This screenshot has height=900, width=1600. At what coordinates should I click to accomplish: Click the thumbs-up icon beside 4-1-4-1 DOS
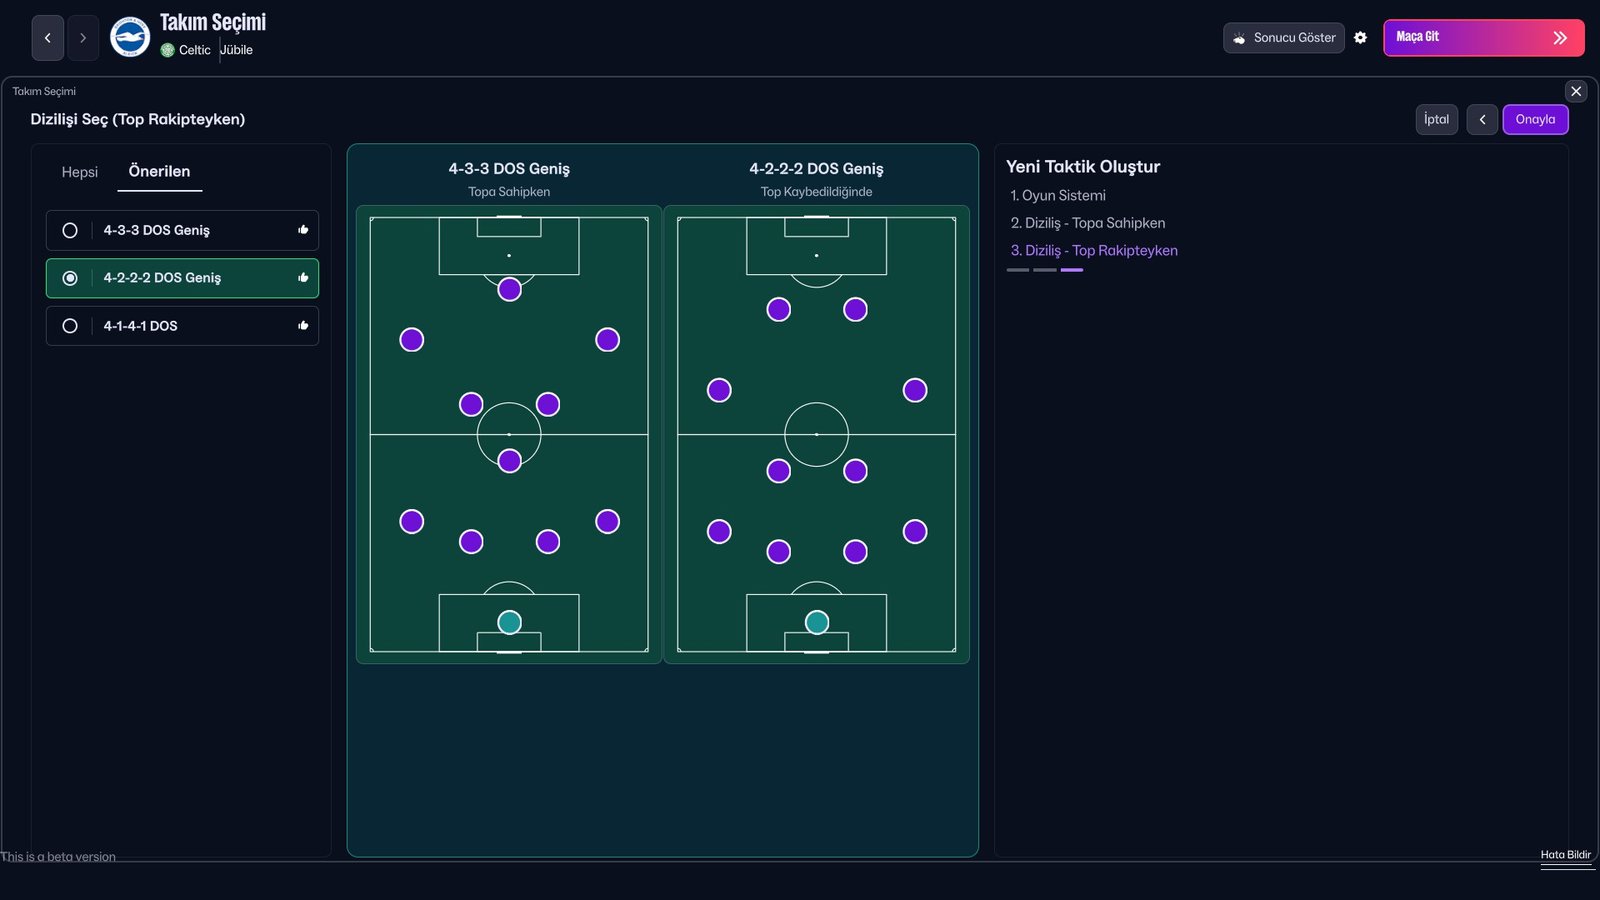pos(302,325)
